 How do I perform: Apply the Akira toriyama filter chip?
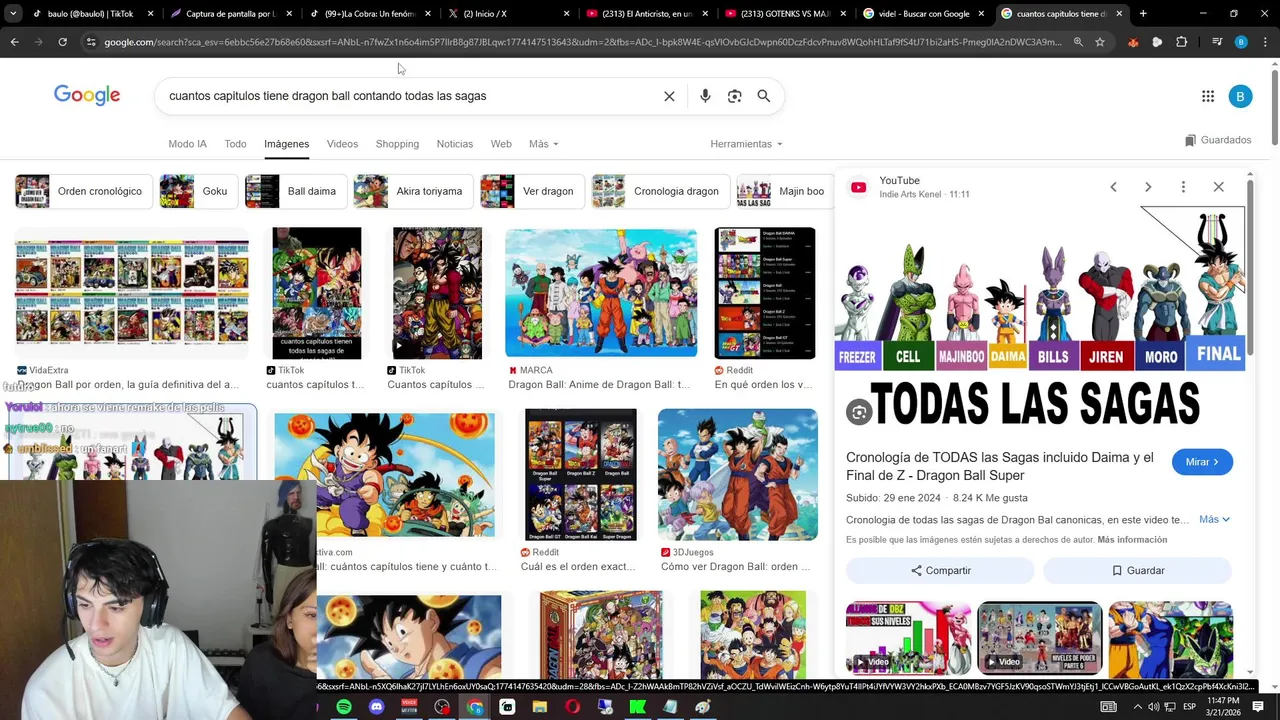tap(413, 191)
